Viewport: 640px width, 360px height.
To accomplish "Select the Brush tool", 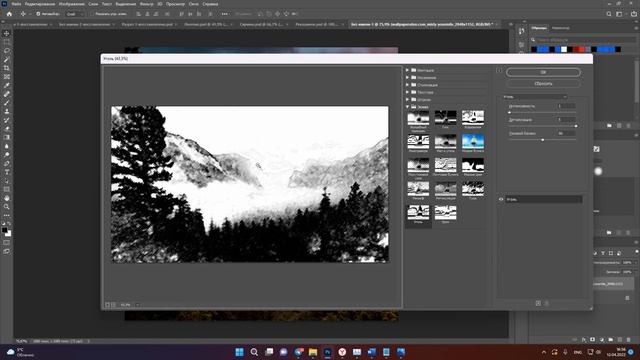I will [7, 102].
